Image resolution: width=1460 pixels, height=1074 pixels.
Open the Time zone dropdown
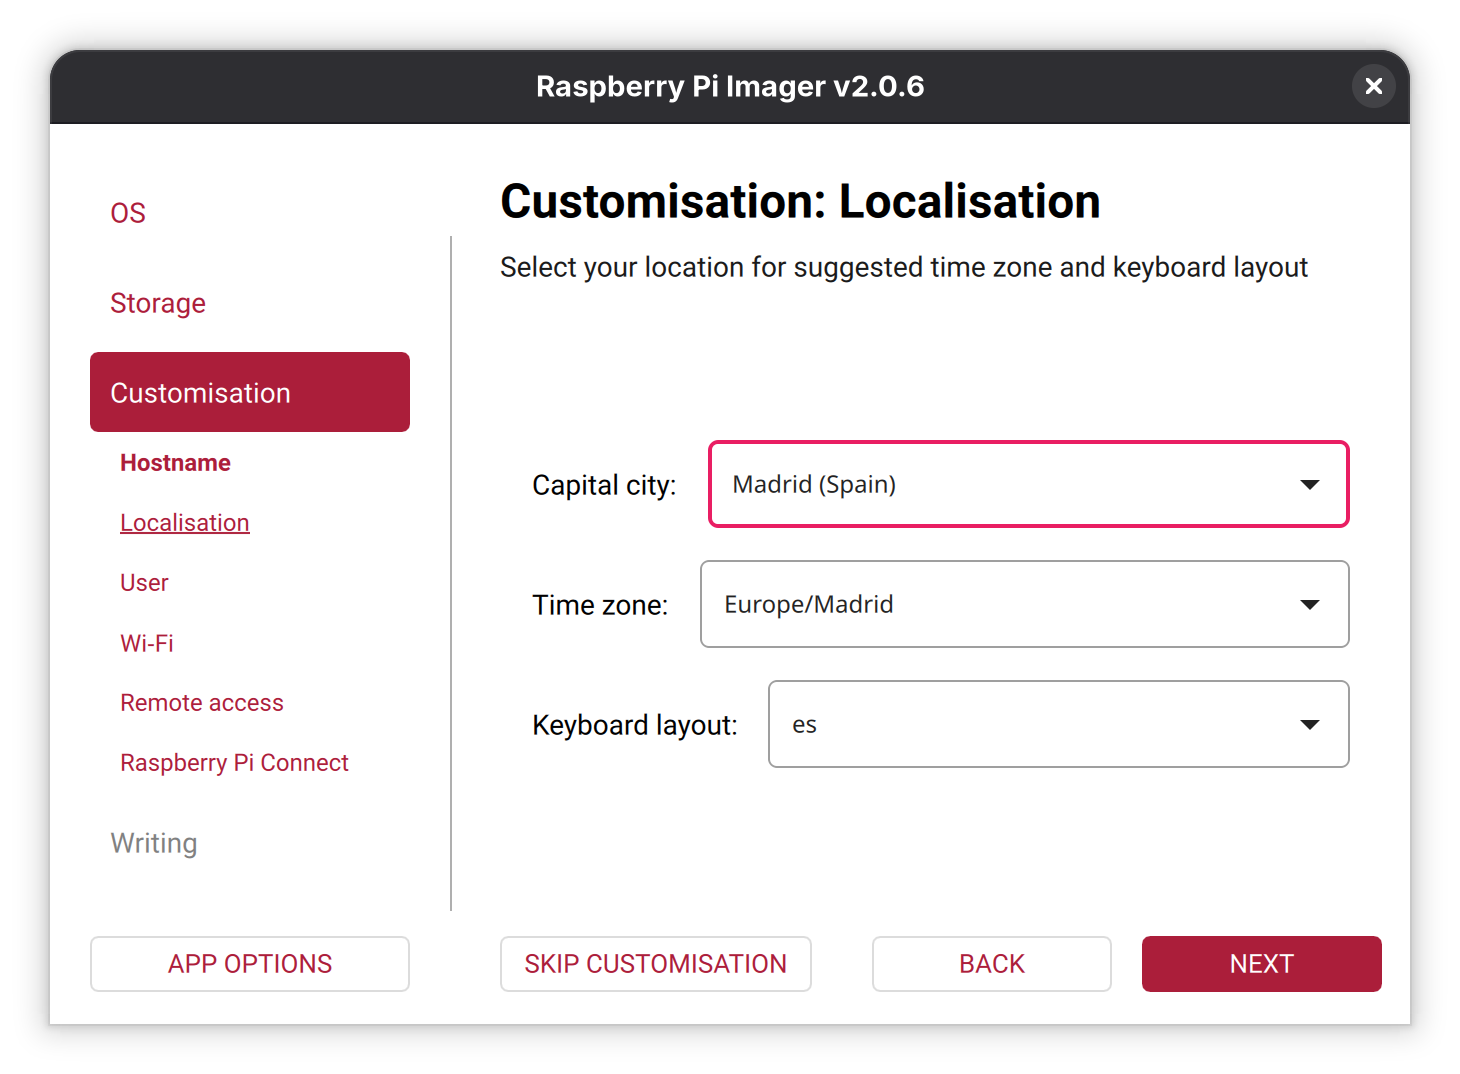1024,604
